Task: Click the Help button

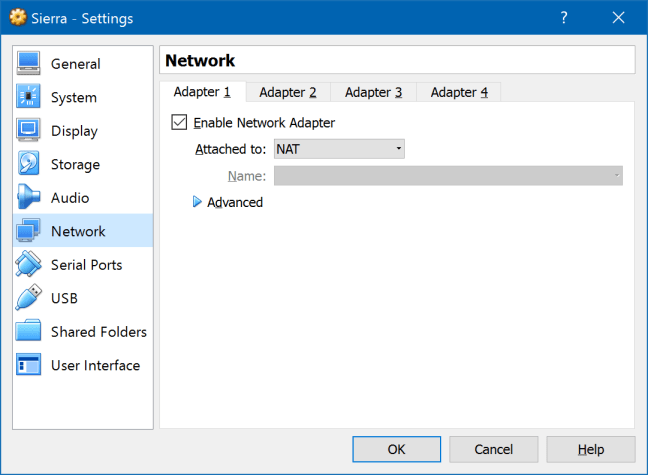Action: click(x=590, y=449)
